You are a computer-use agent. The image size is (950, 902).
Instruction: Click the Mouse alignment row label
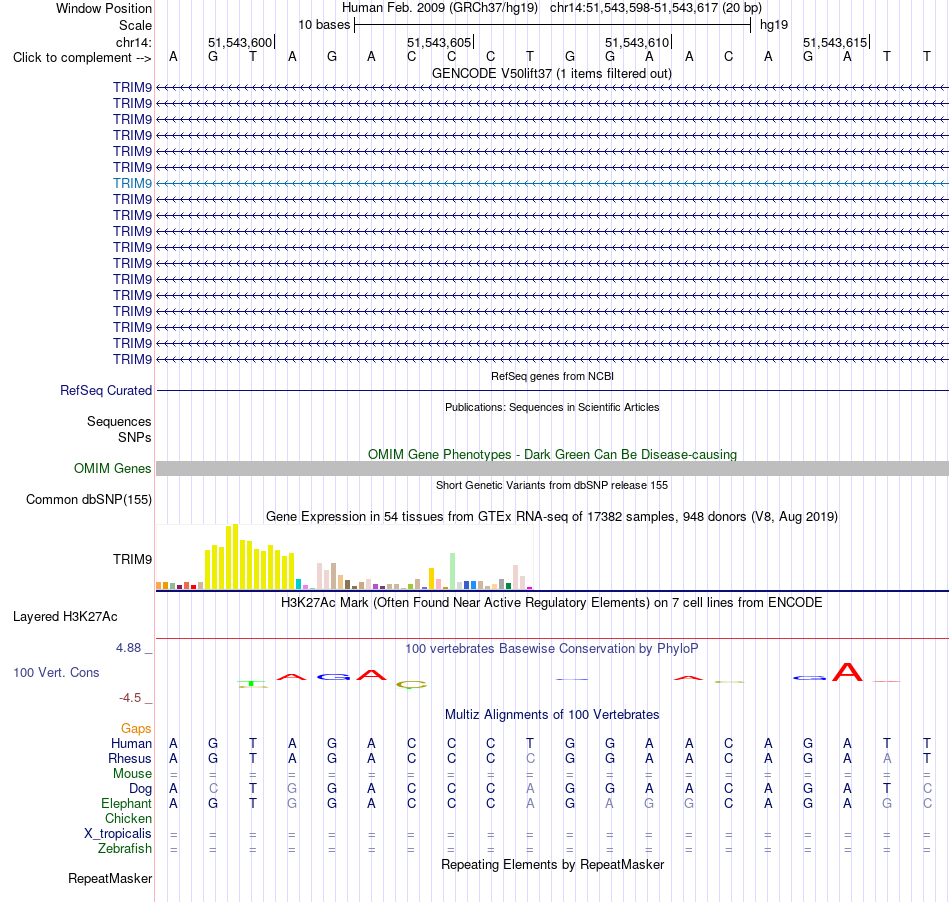click(132, 774)
